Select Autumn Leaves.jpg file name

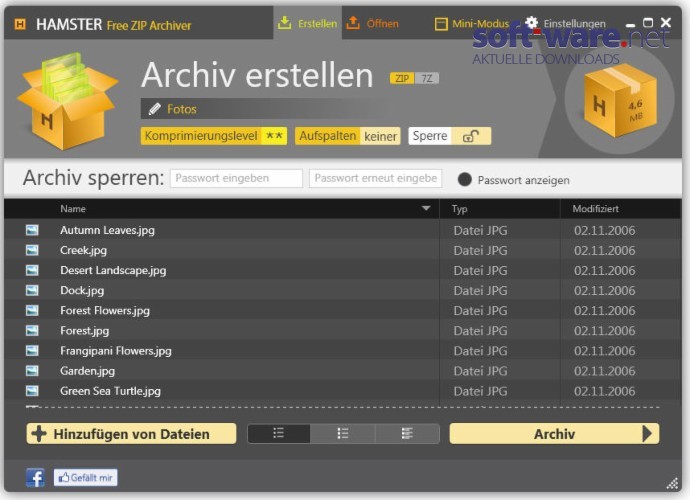coord(107,230)
